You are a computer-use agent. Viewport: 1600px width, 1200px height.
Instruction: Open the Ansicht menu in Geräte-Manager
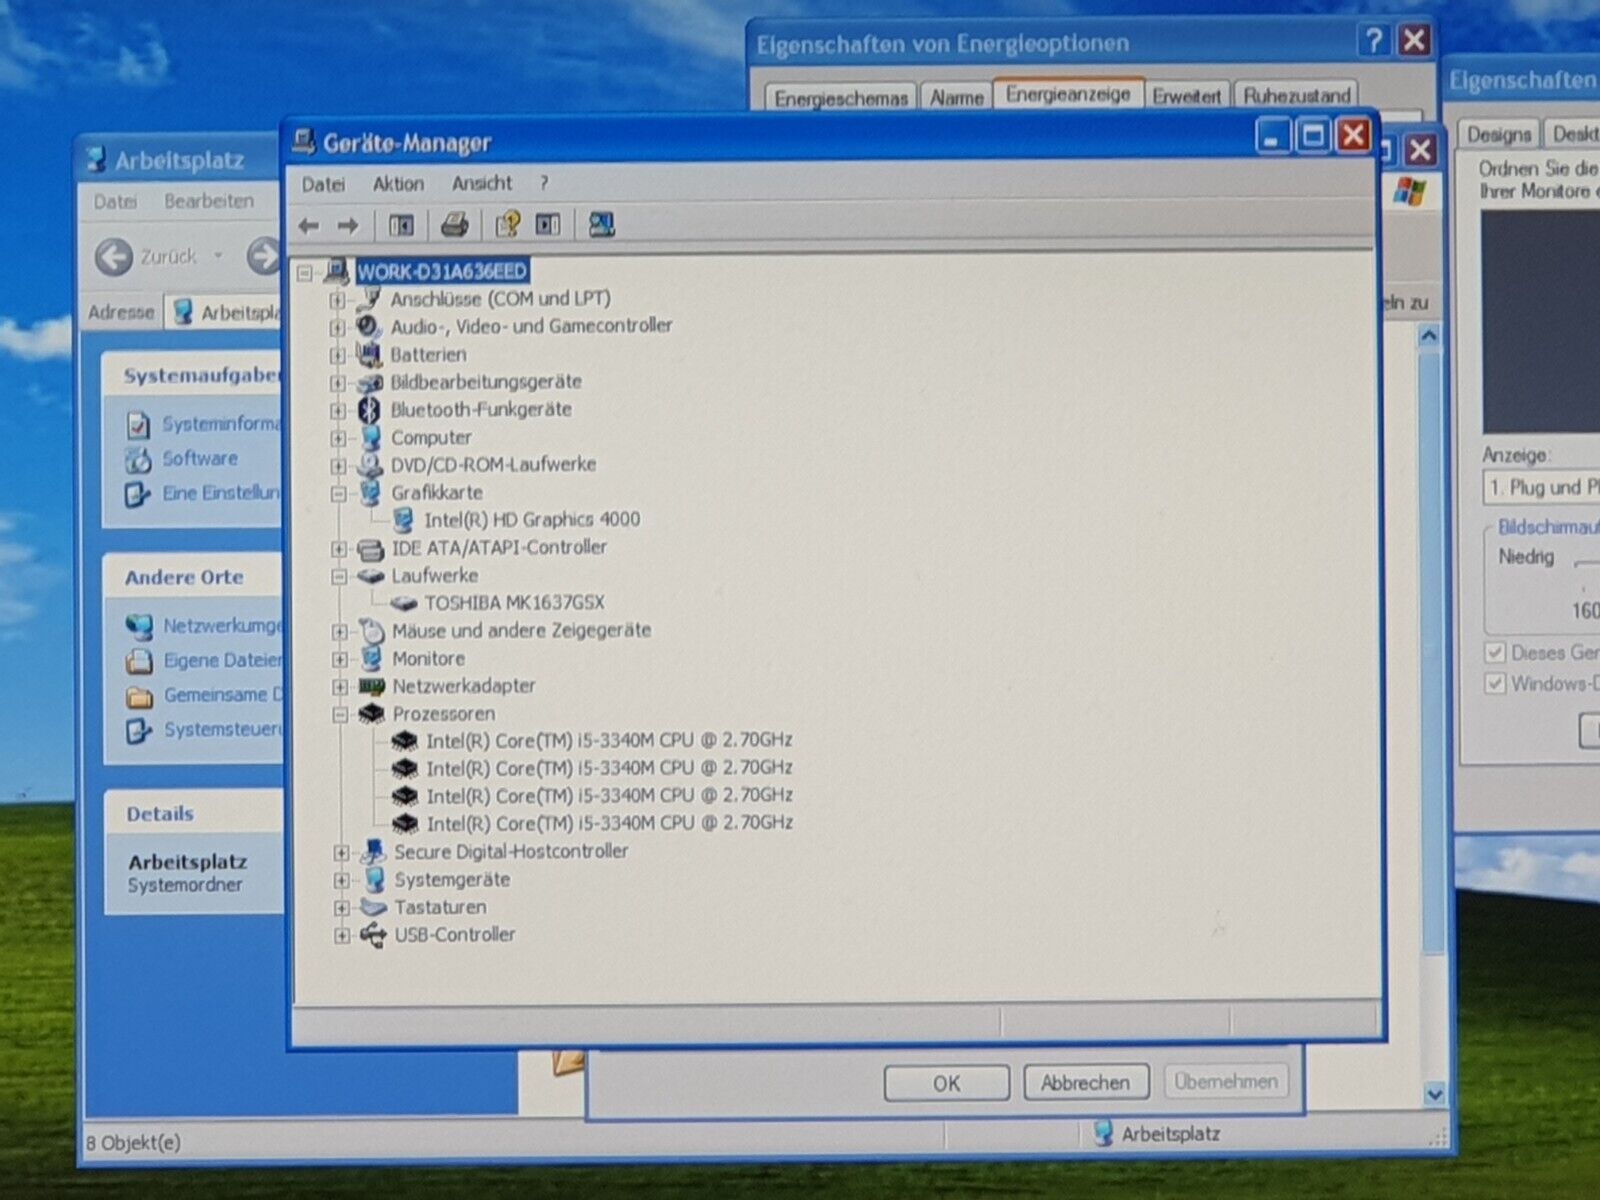click(481, 183)
